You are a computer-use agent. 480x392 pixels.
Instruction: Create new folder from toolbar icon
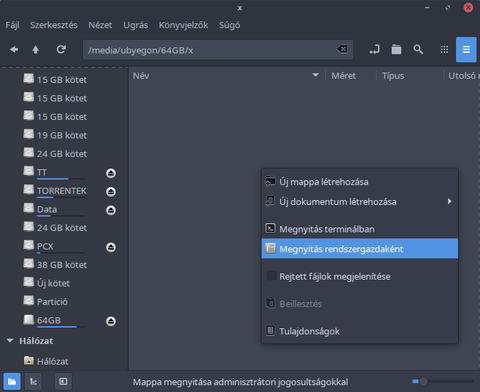(x=396, y=50)
